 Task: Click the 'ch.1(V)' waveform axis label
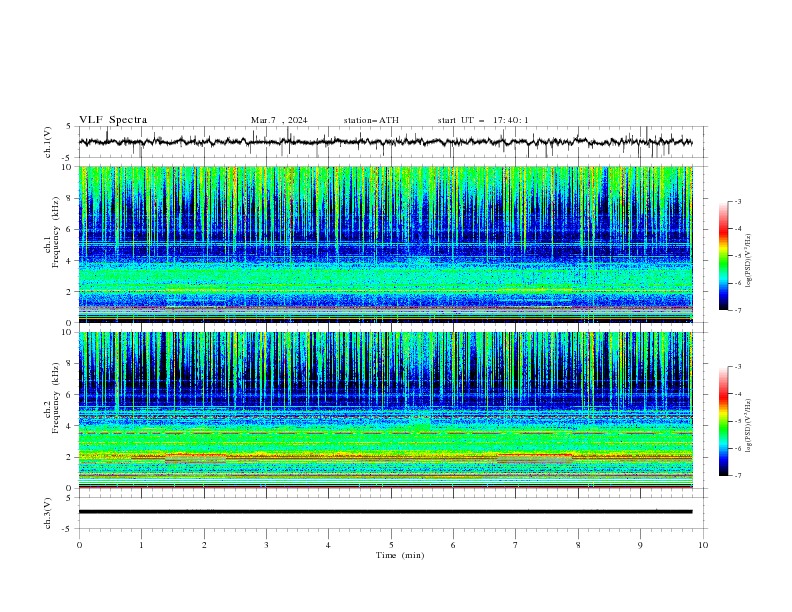[48, 142]
